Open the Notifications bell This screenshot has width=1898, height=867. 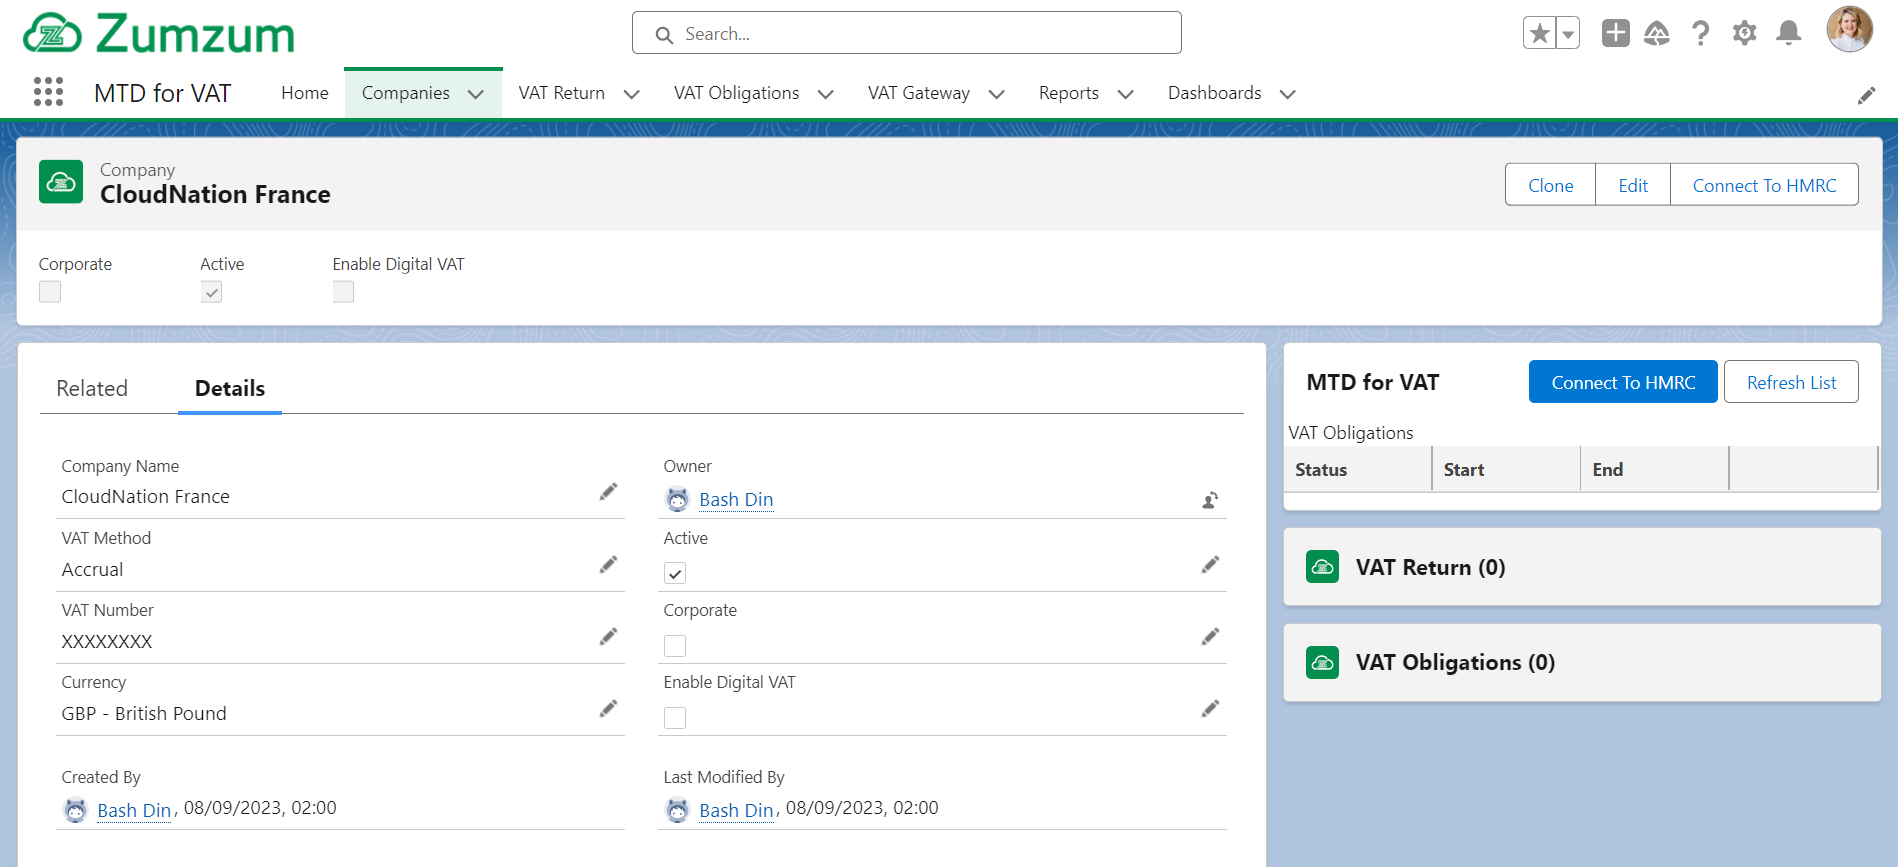pos(1789,33)
